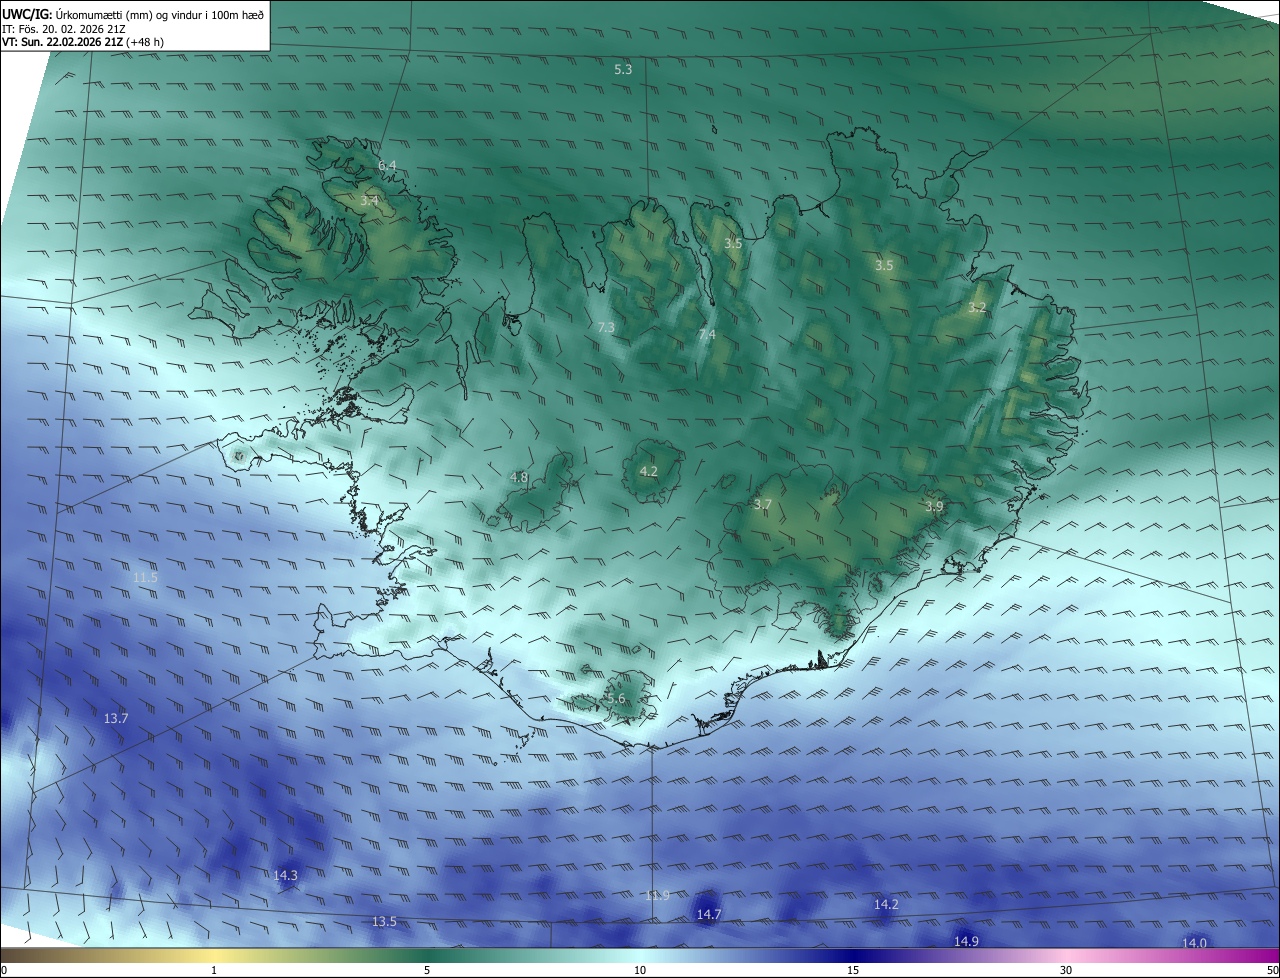
Task: Click the 4.8 value on the glacier
Action: 519,478
